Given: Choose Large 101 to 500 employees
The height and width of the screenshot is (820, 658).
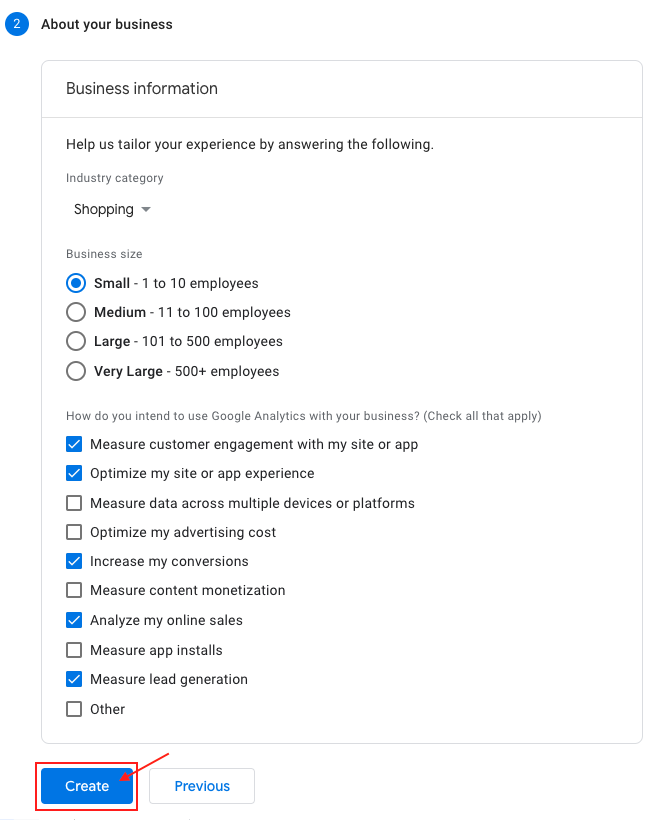Looking at the screenshot, I should pyautogui.click(x=76, y=341).
